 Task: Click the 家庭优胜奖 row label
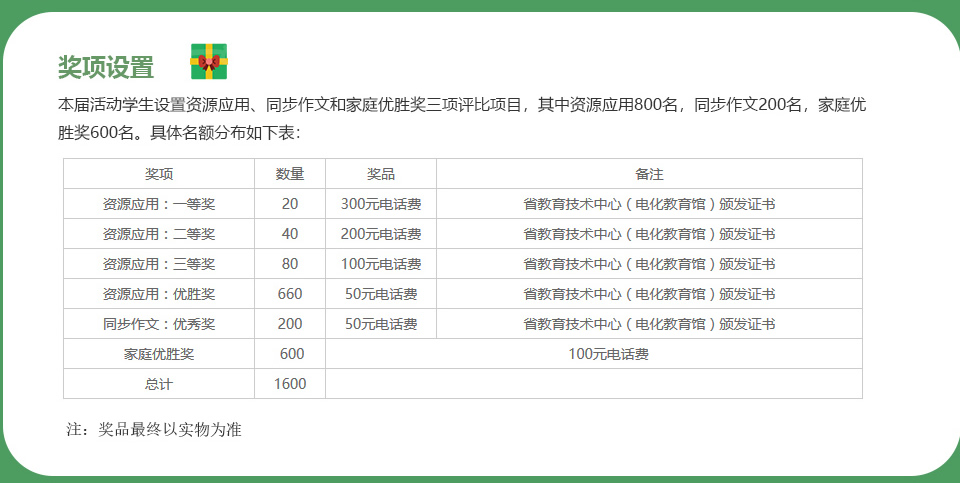159,354
